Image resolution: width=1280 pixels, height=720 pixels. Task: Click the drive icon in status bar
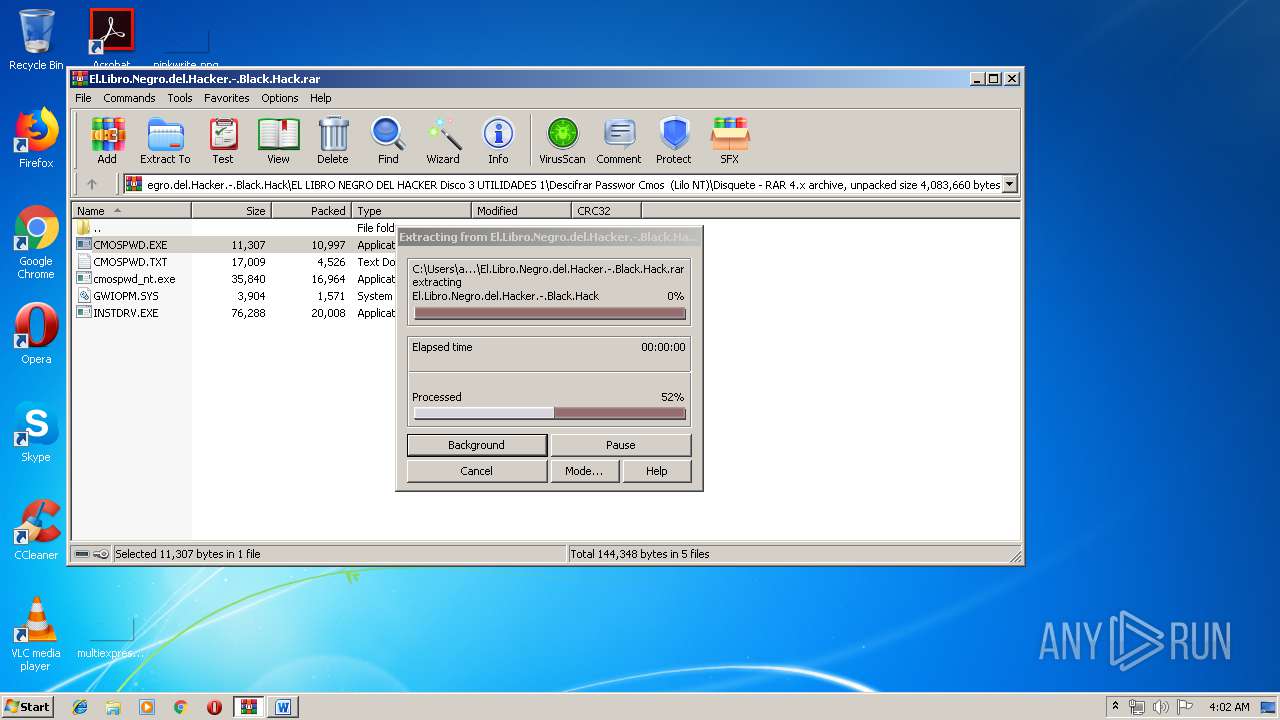click(82, 554)
